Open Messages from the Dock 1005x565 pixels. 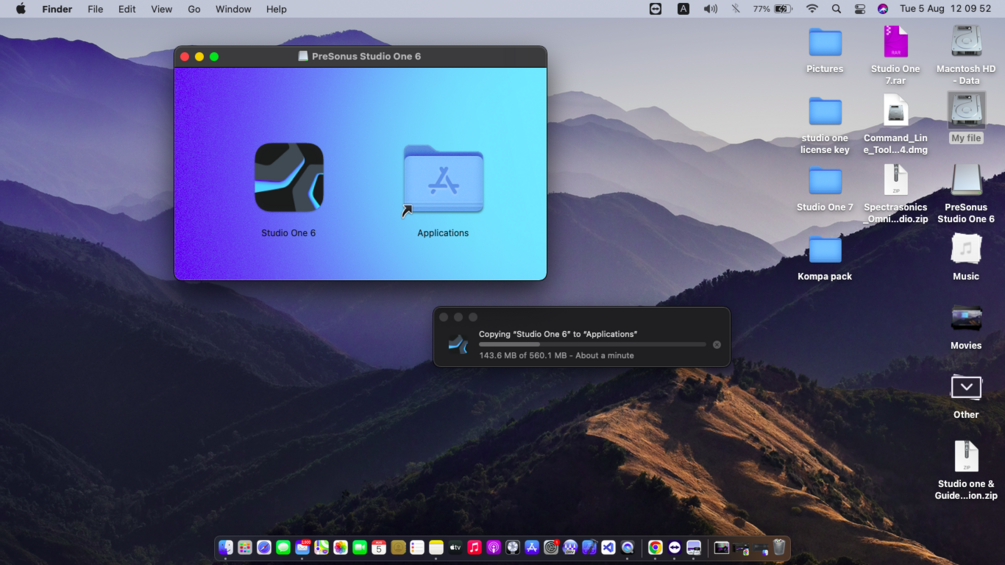tap(283, 548)
